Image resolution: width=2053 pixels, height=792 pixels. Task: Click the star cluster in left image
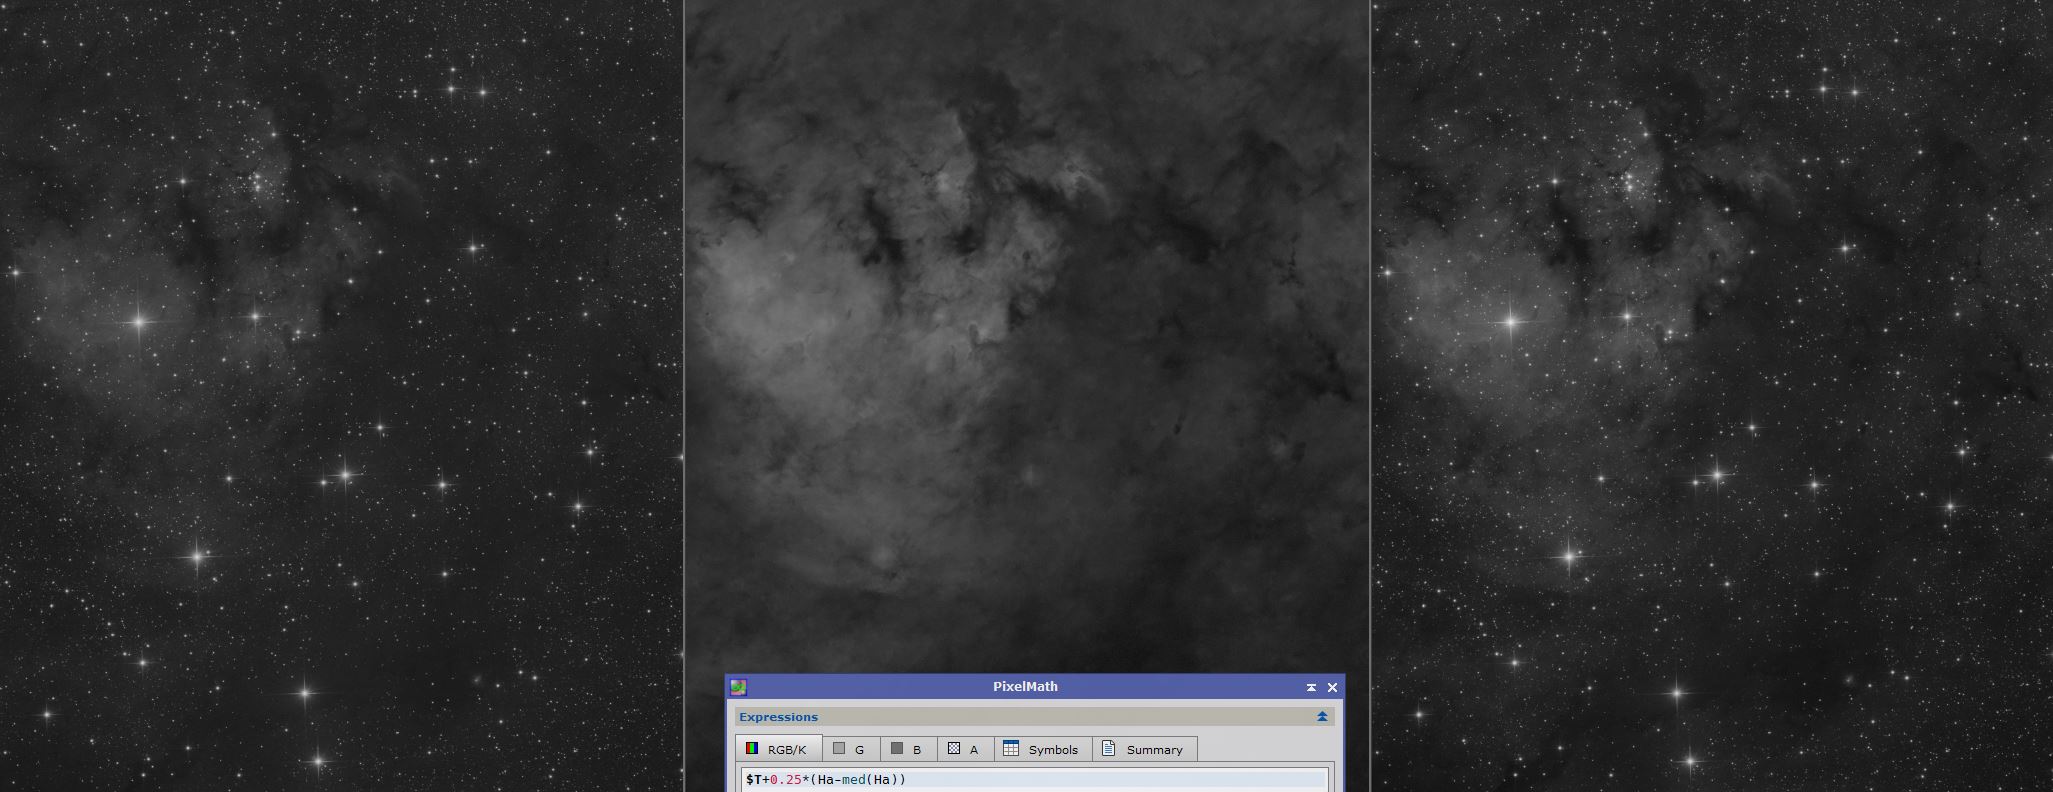pos(262,182)
